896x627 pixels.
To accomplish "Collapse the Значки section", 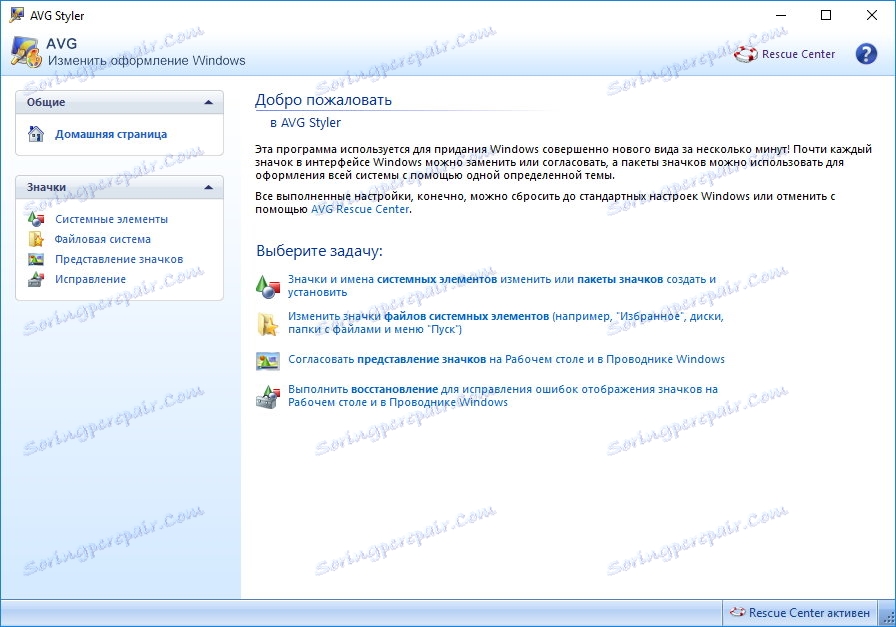I will pyautogui.click(x=208, y=187).
